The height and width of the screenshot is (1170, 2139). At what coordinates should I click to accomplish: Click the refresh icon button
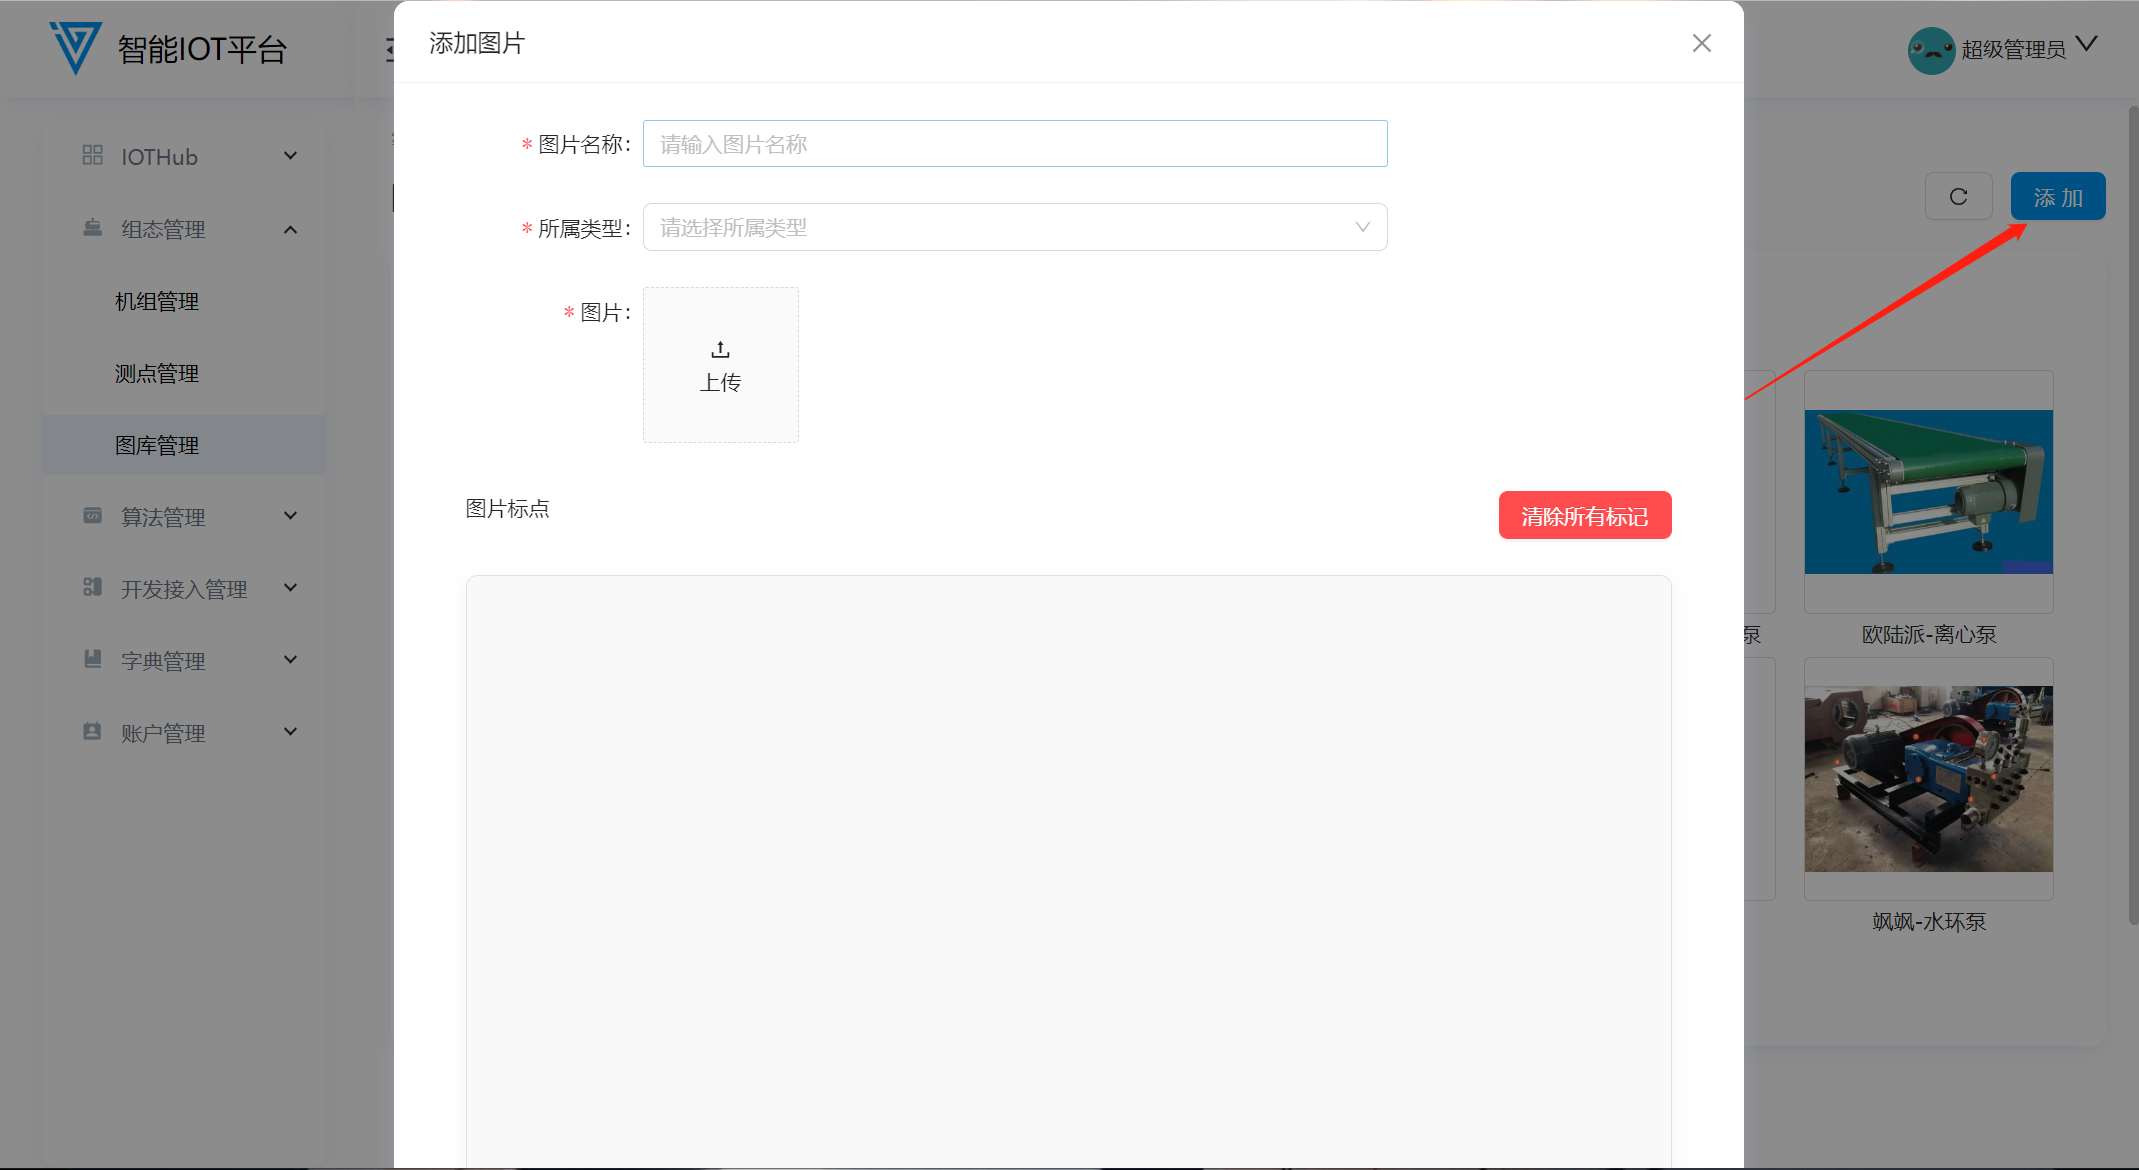click(x=1958, y=197)
